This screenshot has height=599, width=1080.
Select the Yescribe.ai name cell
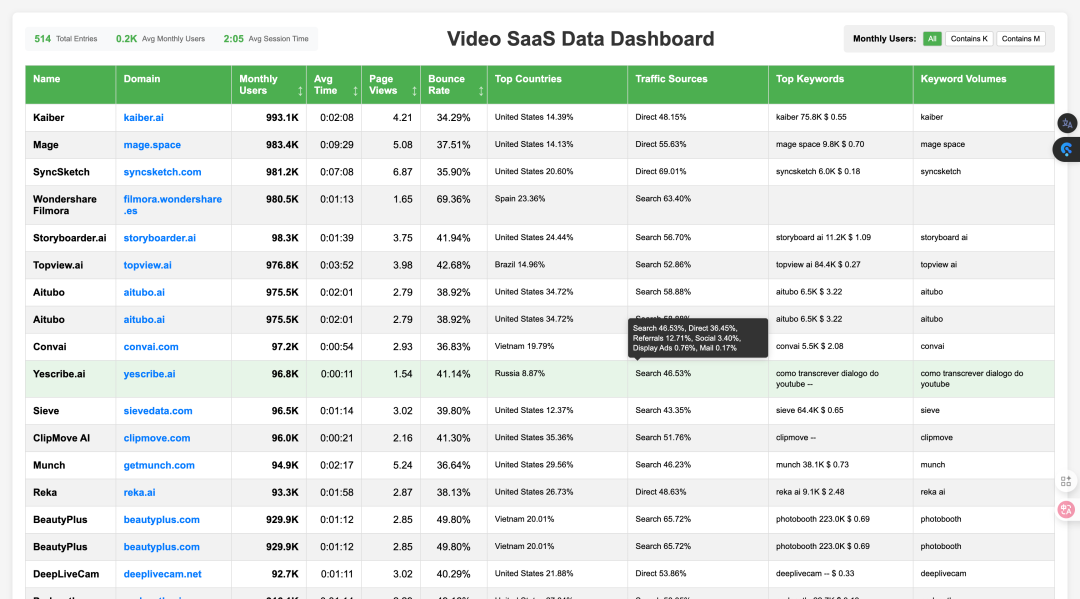click(70, 379)
